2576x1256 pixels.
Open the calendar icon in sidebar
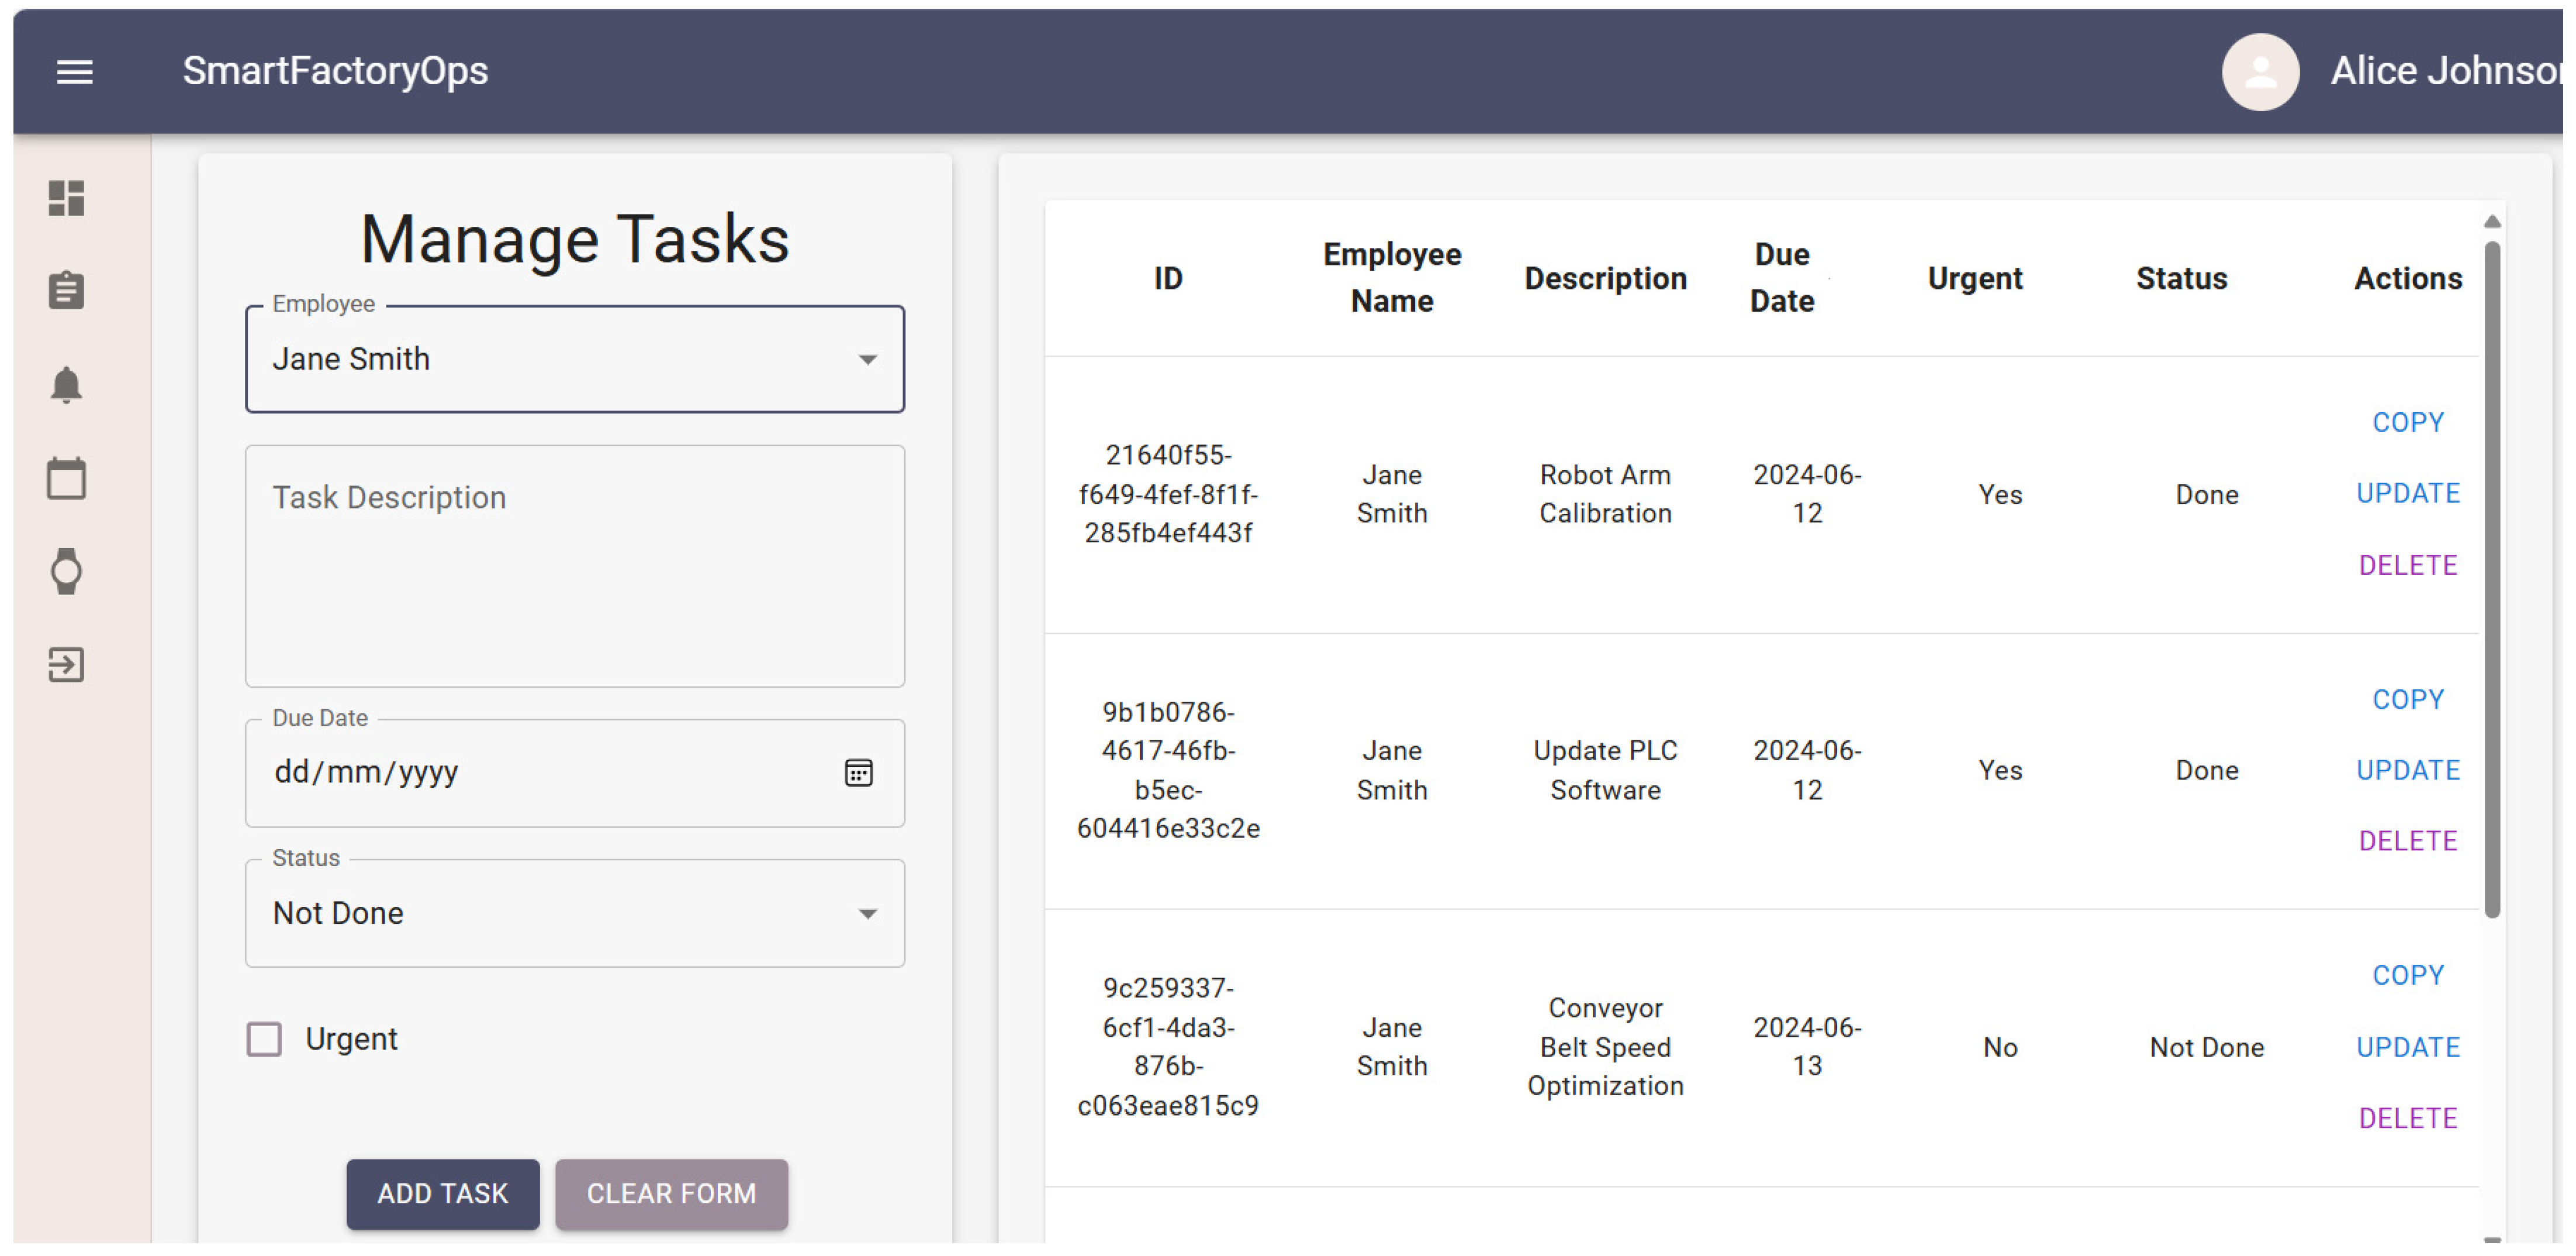[67, 478]
